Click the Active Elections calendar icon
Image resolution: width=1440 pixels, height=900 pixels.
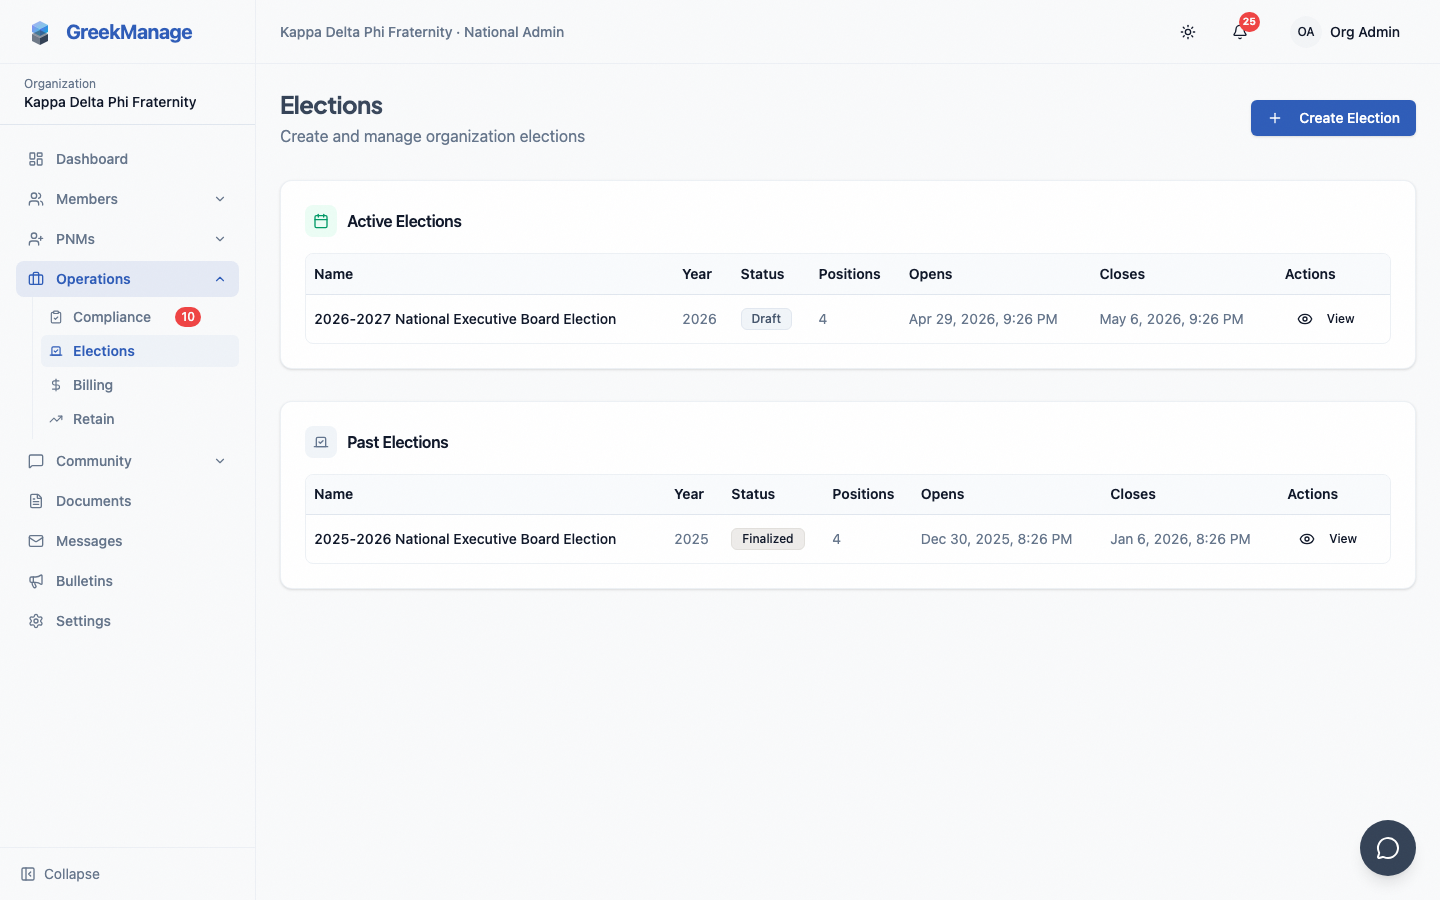coord(321,221)
